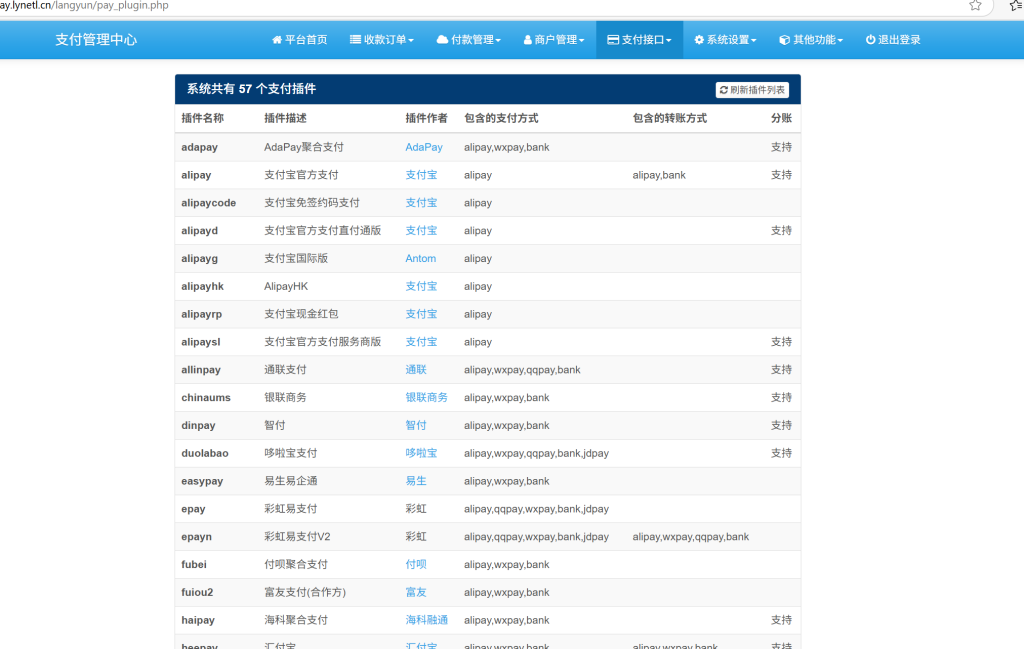1024x649 pixels.
Task: Click the list icon beside 收款订单
Action: tap(355, 40)
